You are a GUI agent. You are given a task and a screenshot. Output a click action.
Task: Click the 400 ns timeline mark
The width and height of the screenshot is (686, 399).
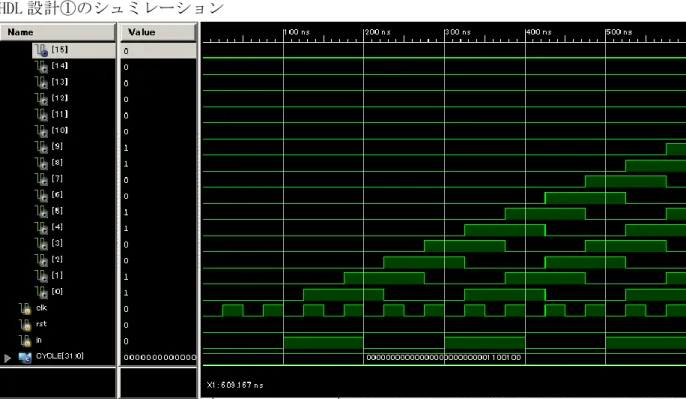tap(539, 32)
